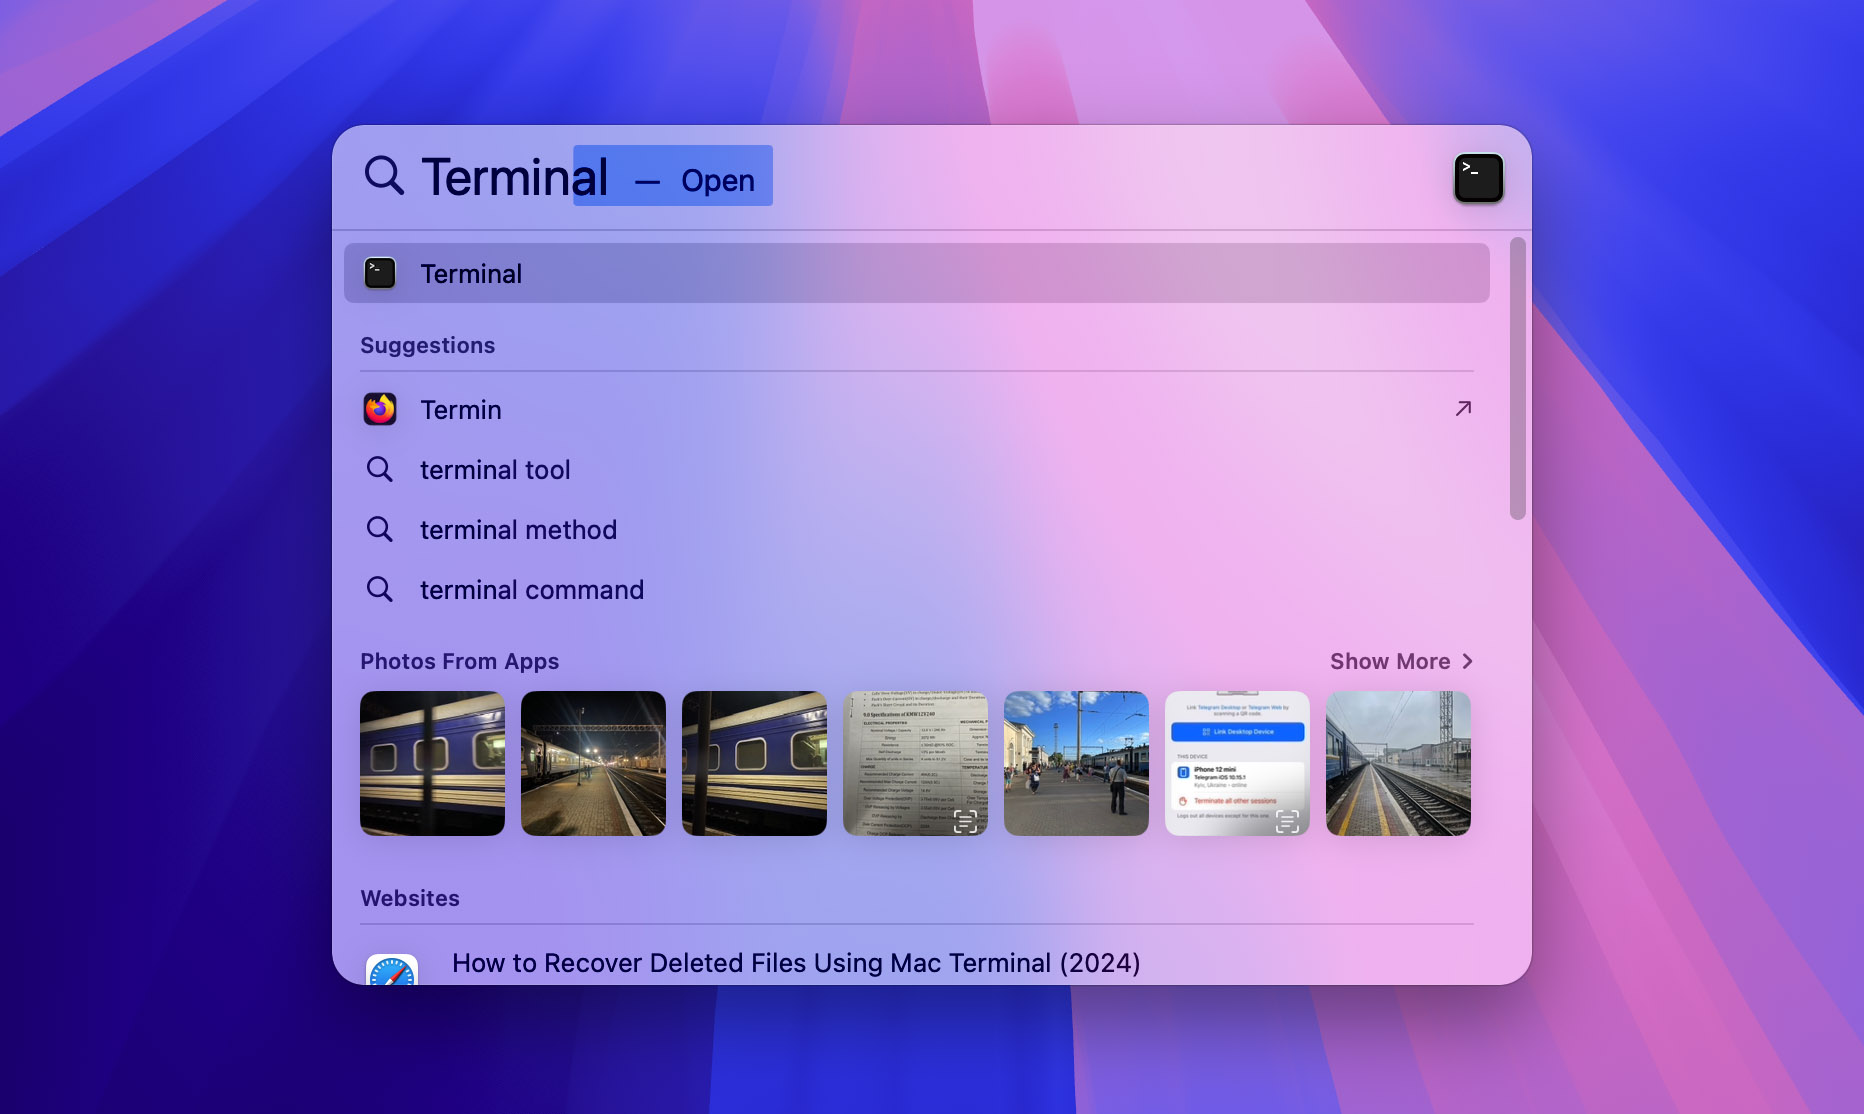Click the Terminal app icon beside the search field
Image resolution: width=1864 pixels, height=1114 pixels.
(x=1478, y=178)
